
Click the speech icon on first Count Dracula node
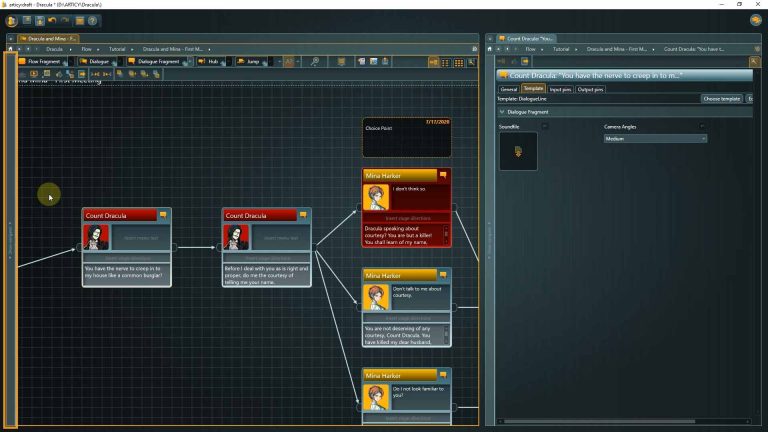click(x=163, y=215)
